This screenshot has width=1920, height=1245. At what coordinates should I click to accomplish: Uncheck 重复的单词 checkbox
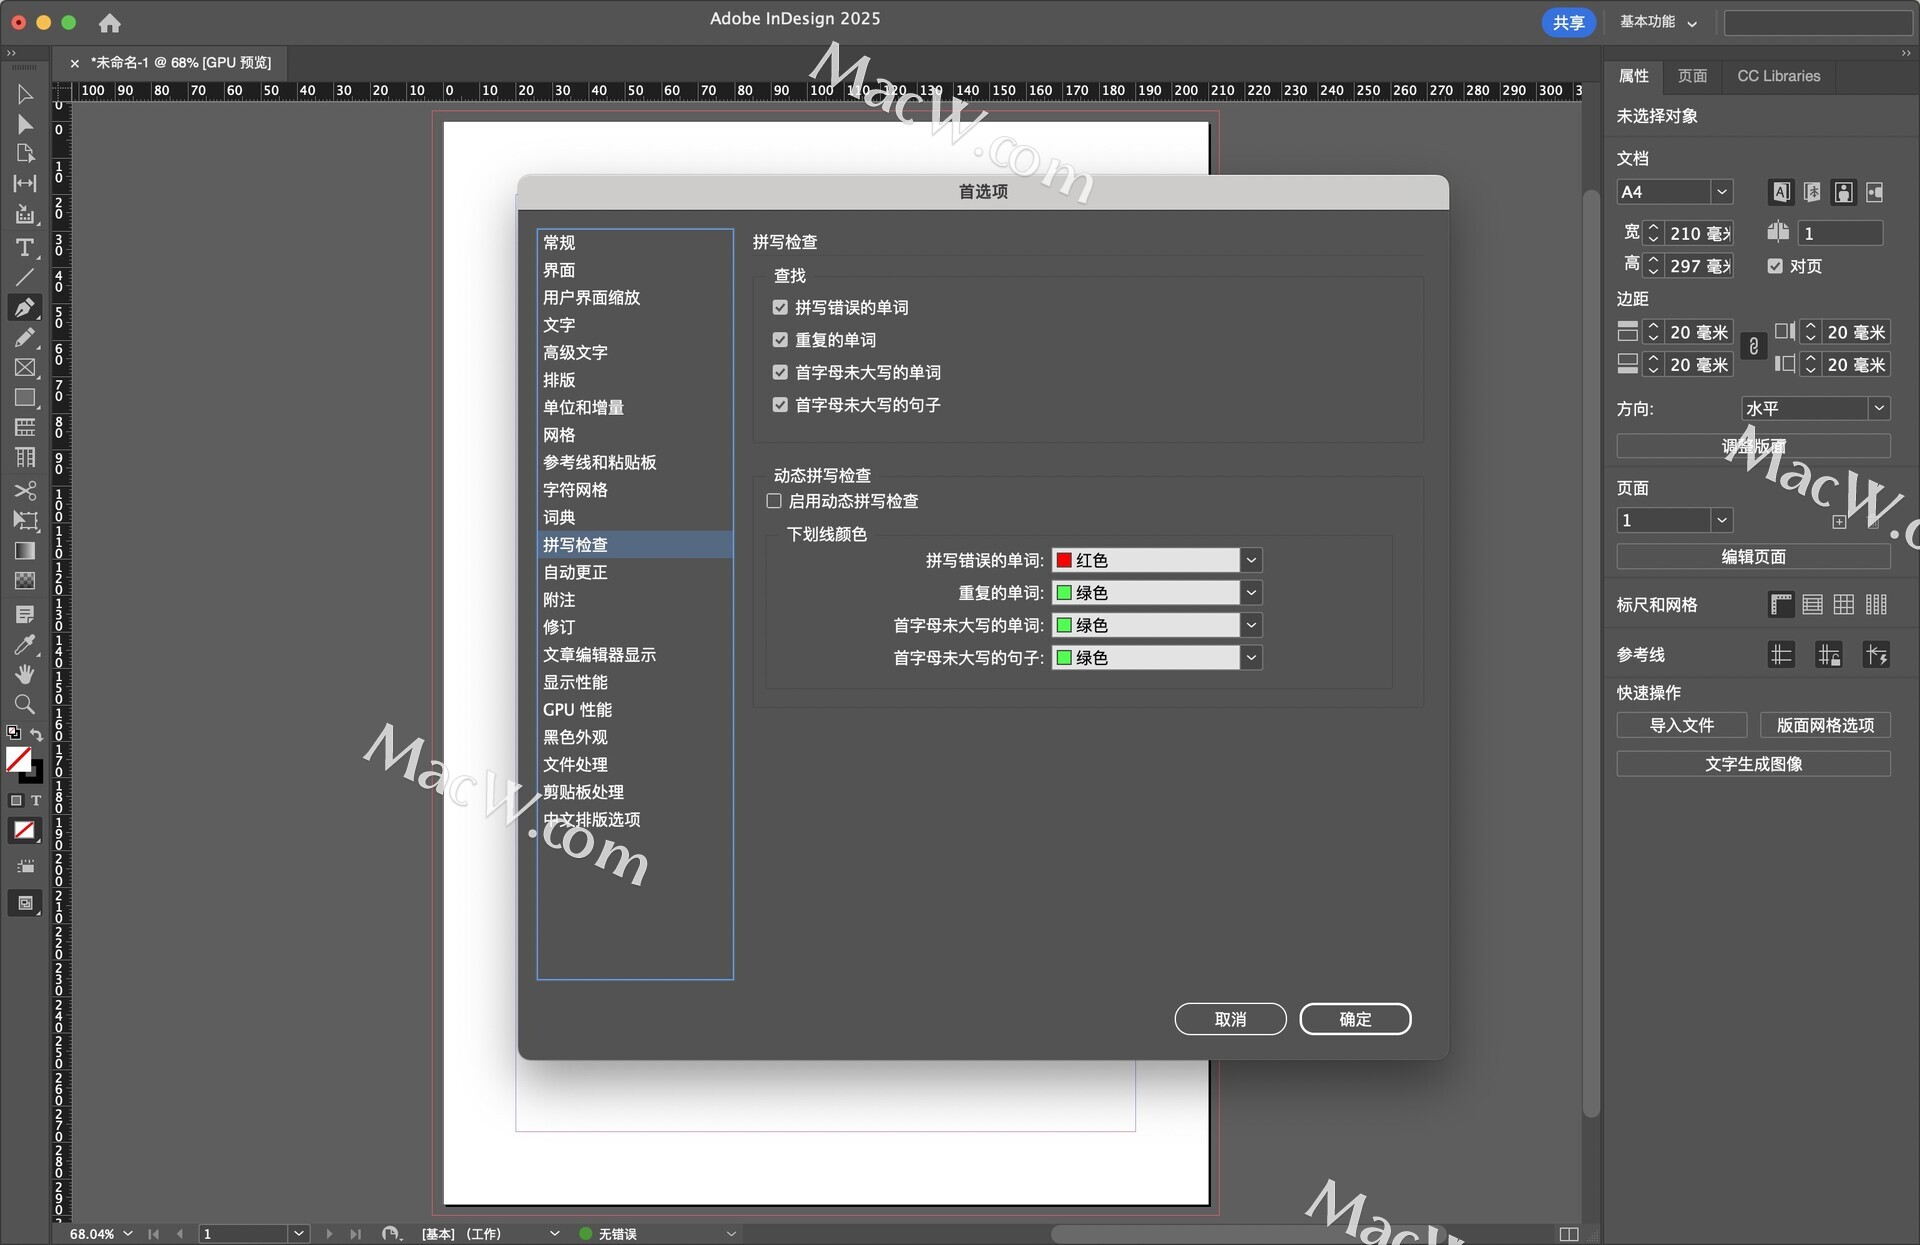pos(780,340)
